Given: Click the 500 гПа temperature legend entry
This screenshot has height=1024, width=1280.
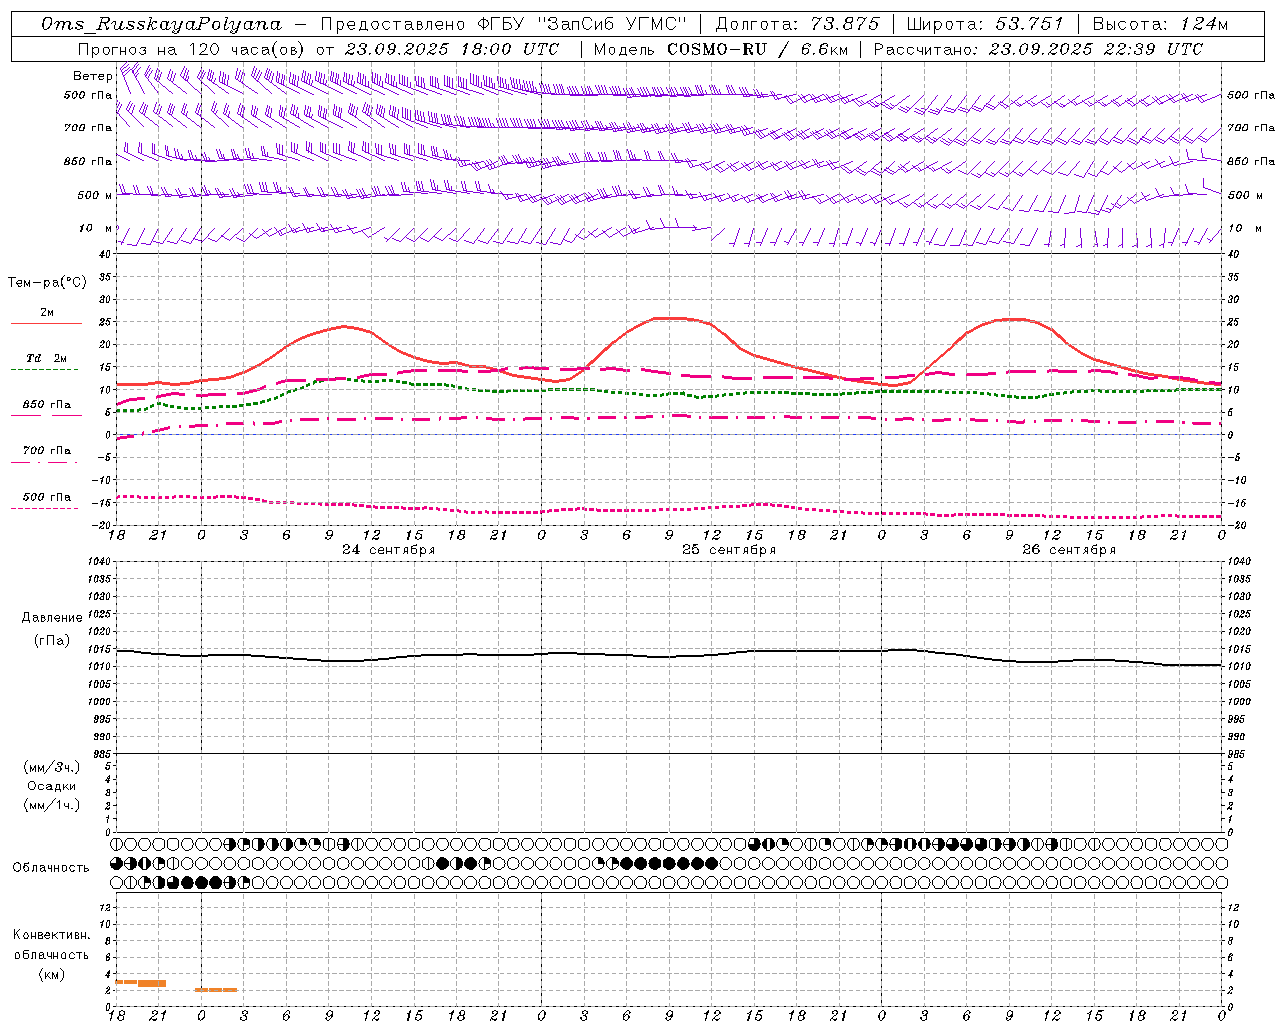Looking at the screenshot, I should point(47,497).
